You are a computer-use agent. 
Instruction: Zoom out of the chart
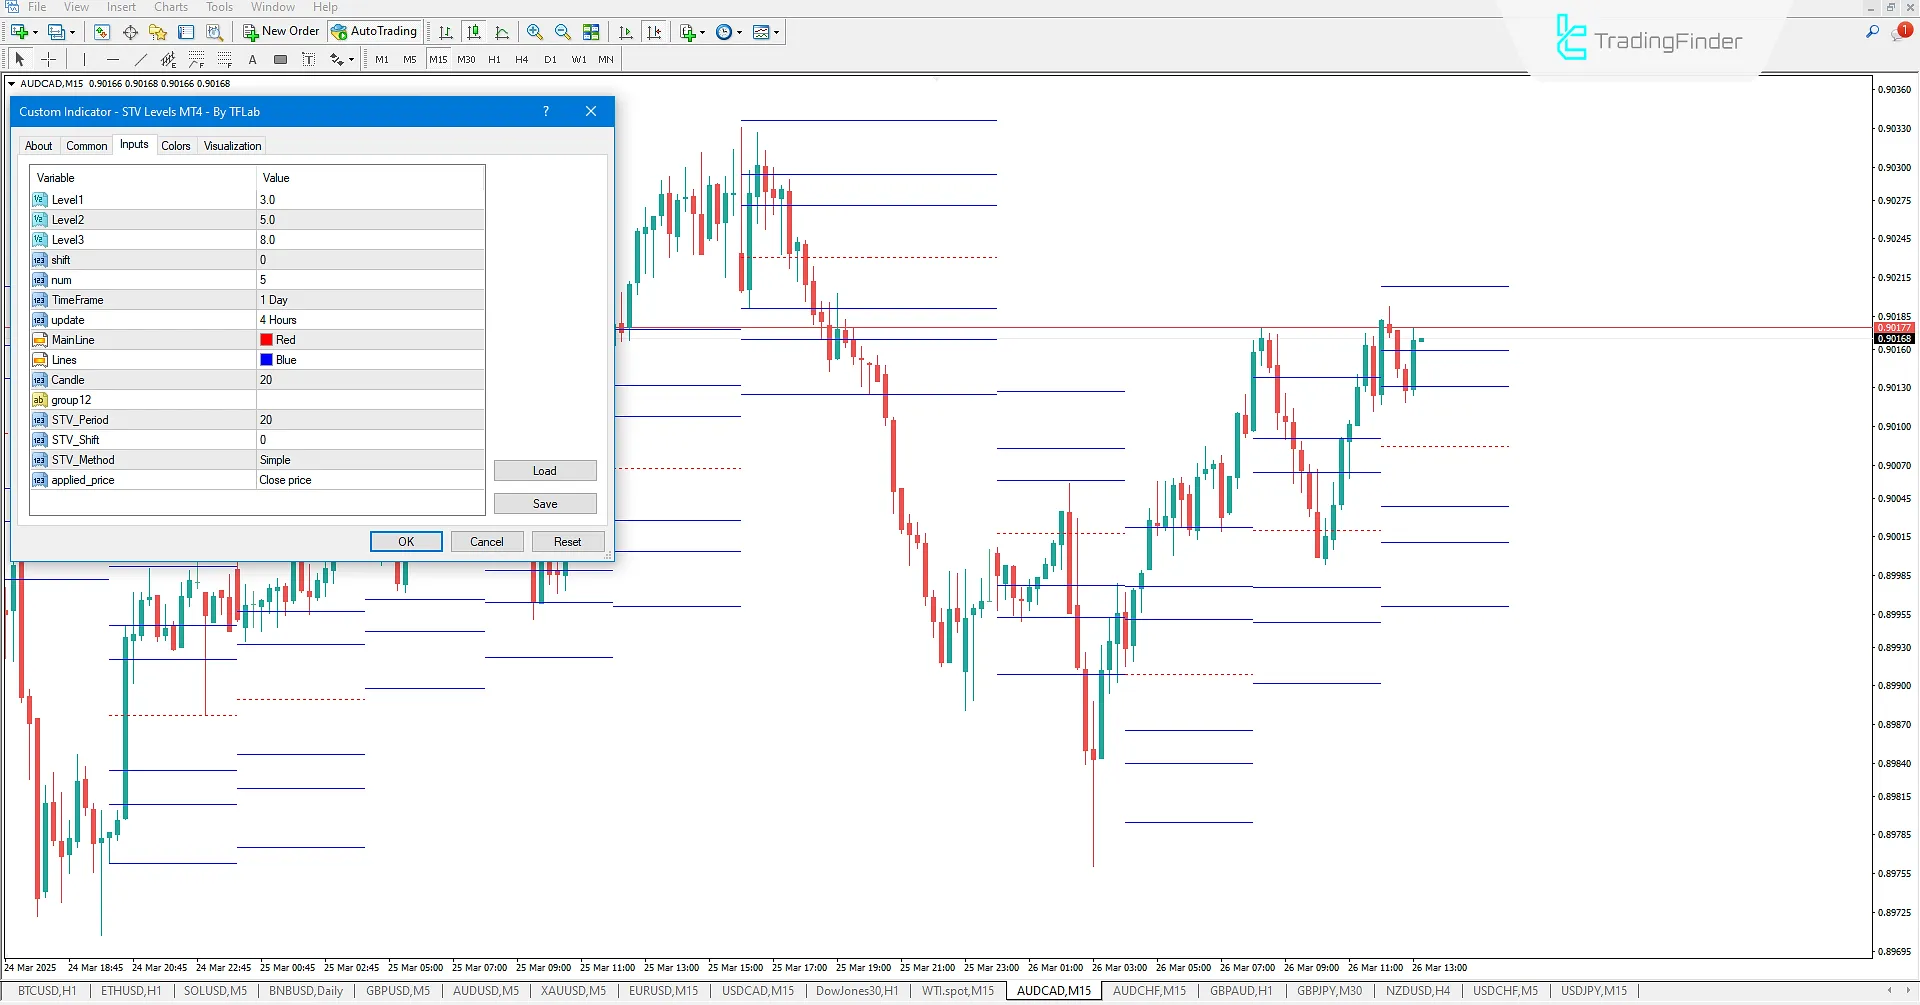(563, 31)
